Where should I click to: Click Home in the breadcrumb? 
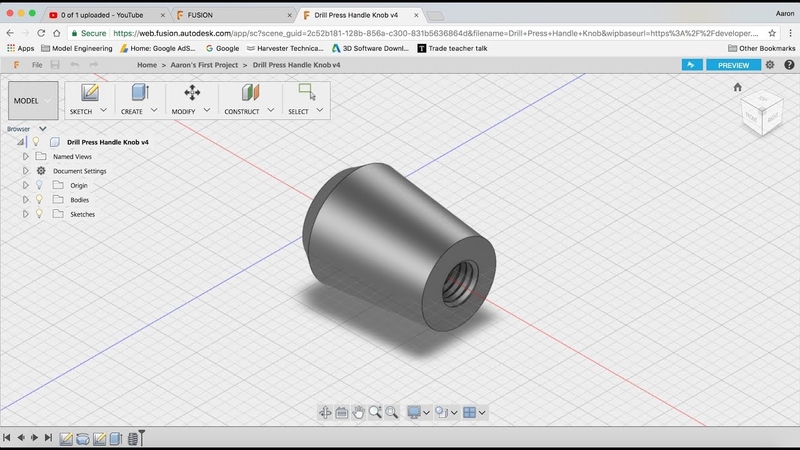[147, 65]
